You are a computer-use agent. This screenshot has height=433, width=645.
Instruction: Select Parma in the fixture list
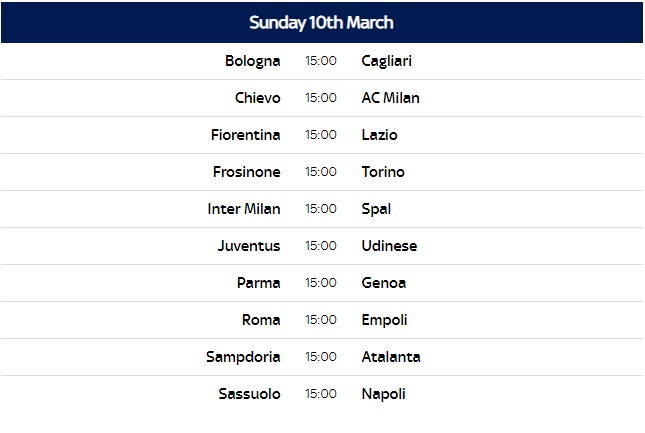(258, 283)
